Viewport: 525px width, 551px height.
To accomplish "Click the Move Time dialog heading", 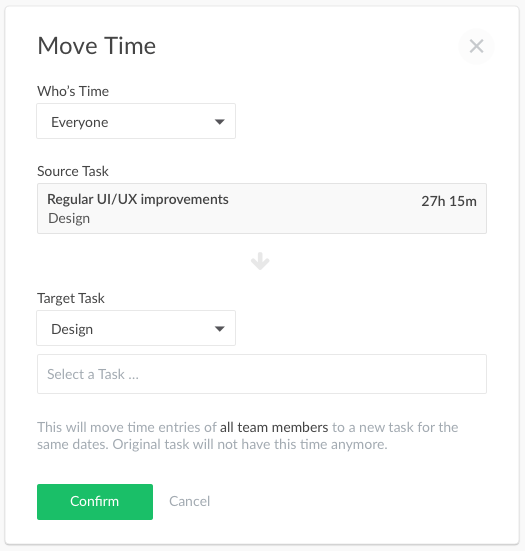I will (97, 46).
